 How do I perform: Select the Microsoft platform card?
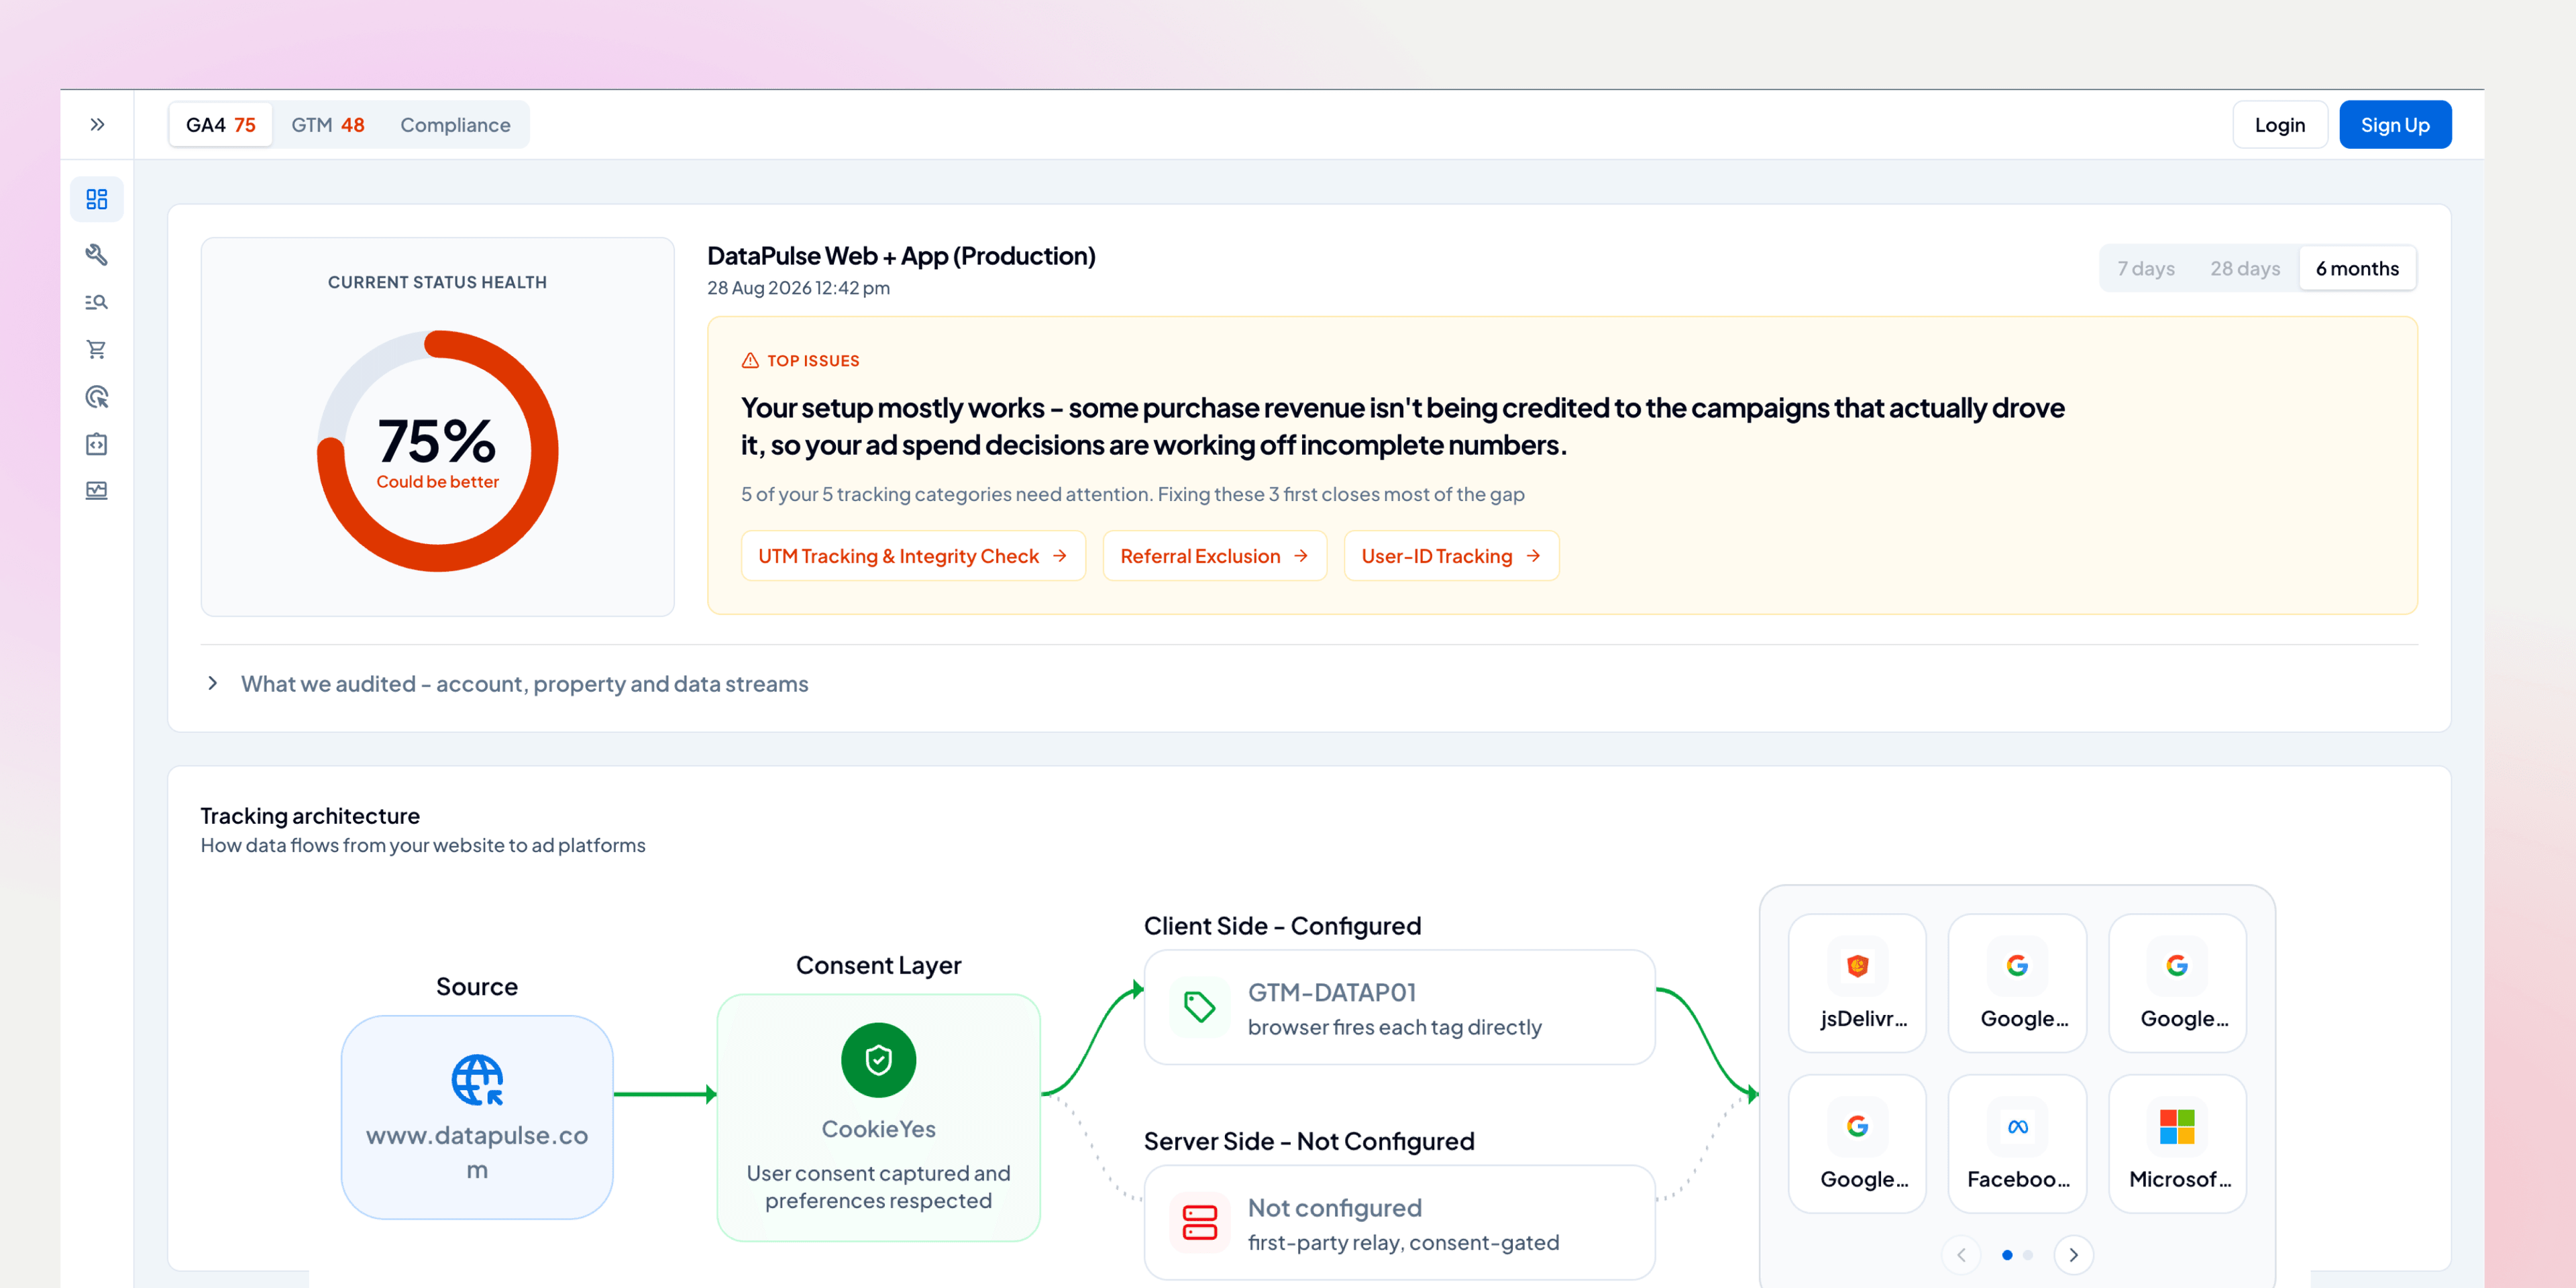[2177, 1144]
